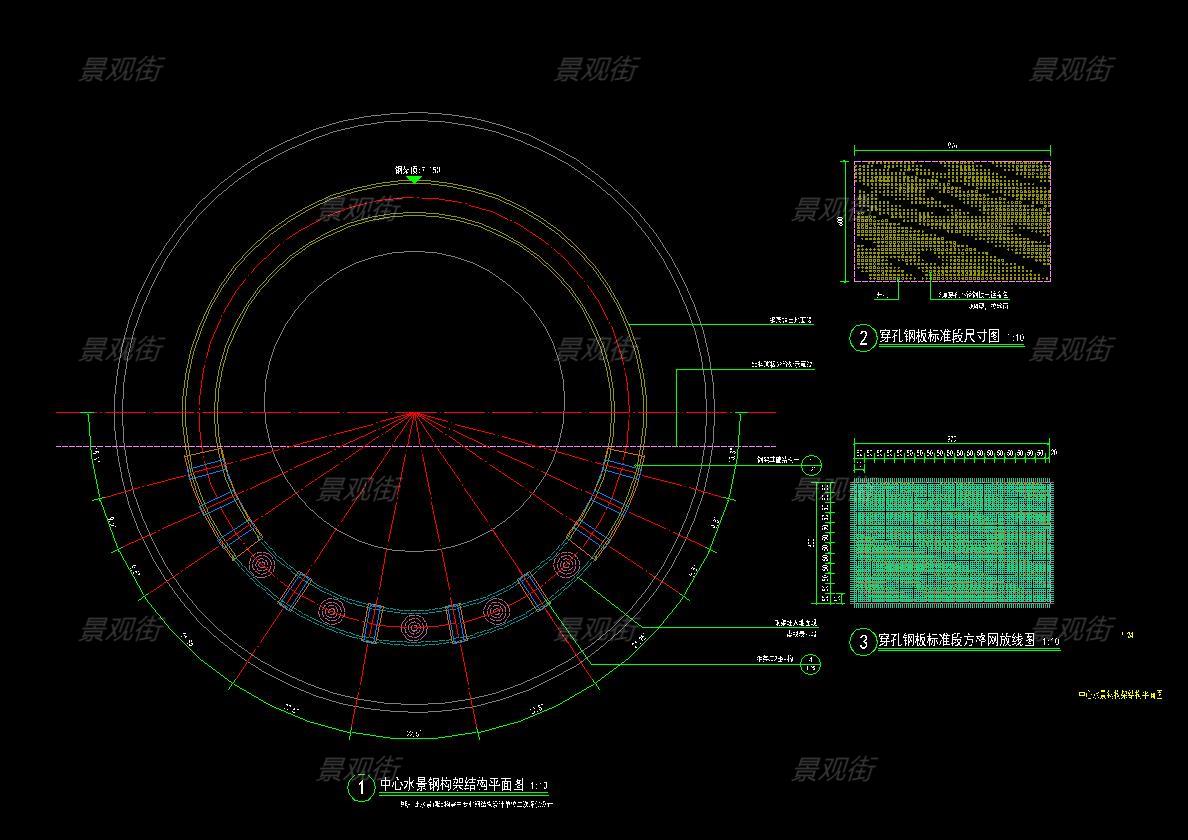
Task: Click the green grid layout pattern drawing
Action: pyautogui.click(x=951, y=543)
